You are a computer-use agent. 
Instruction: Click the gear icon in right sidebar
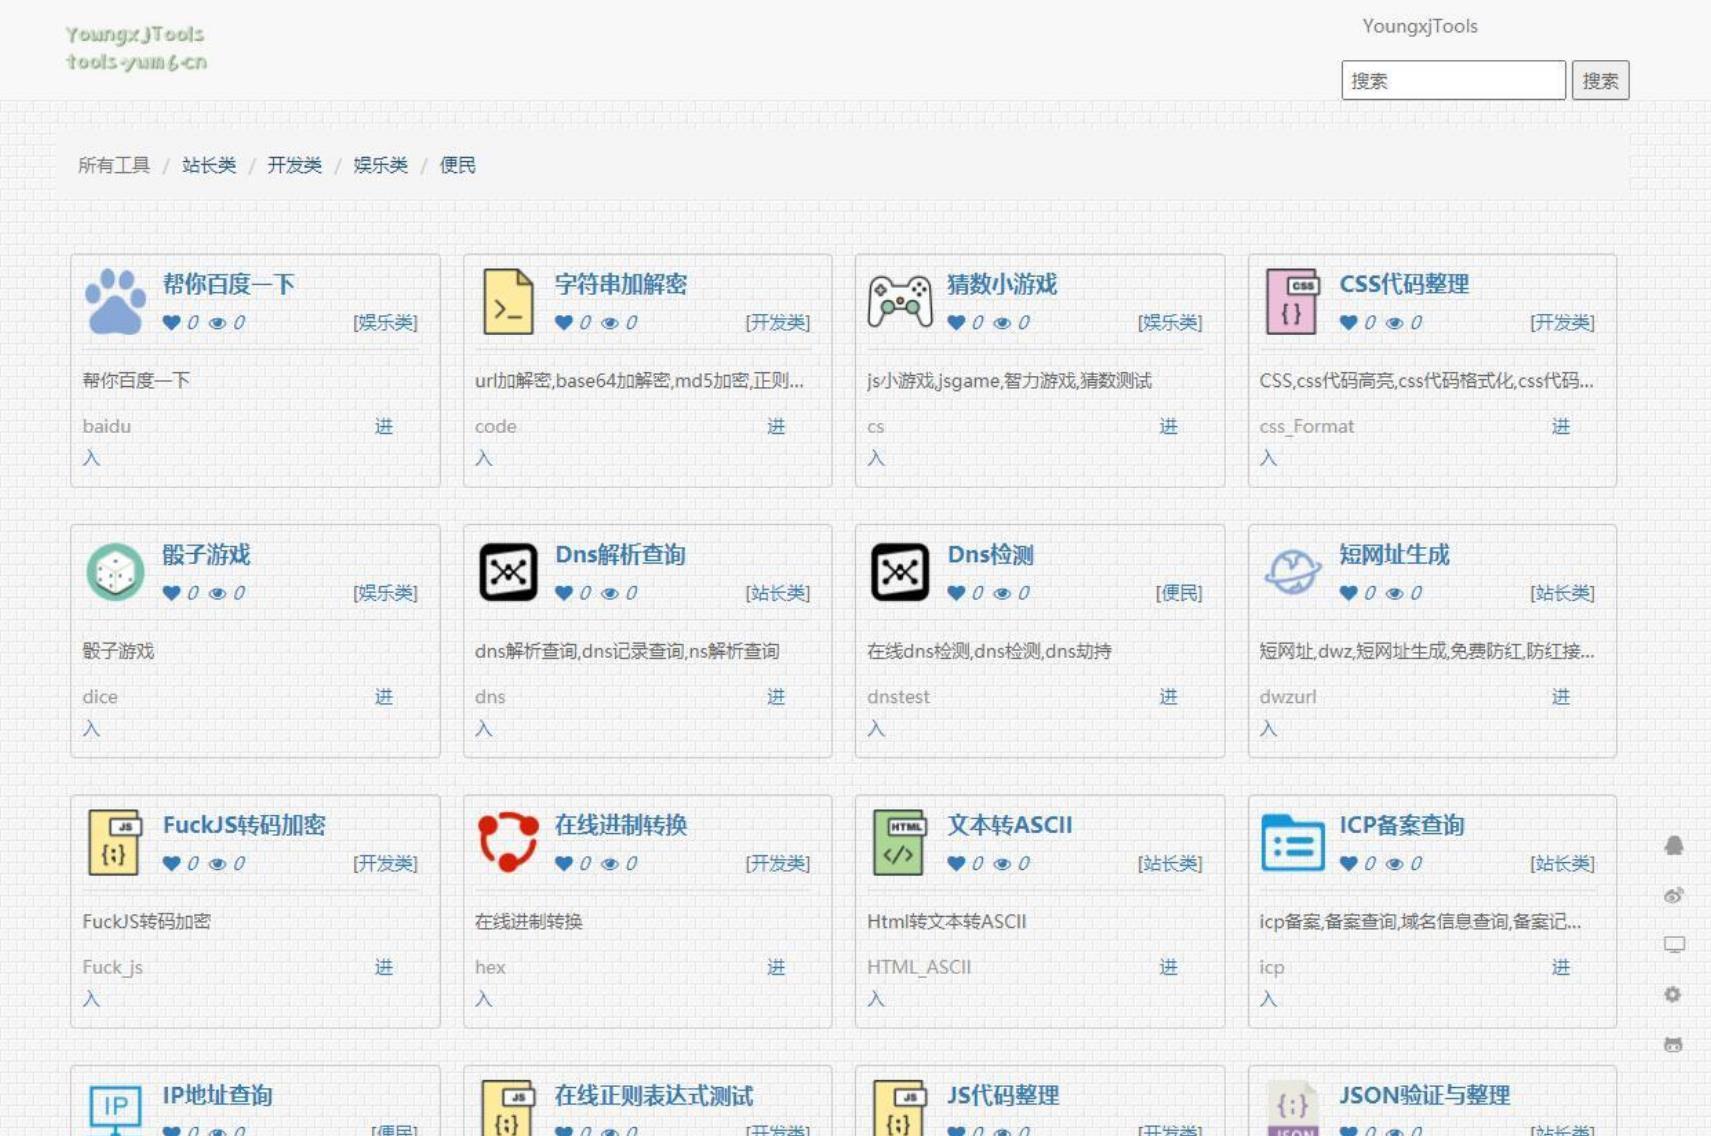coord(1673,995)
